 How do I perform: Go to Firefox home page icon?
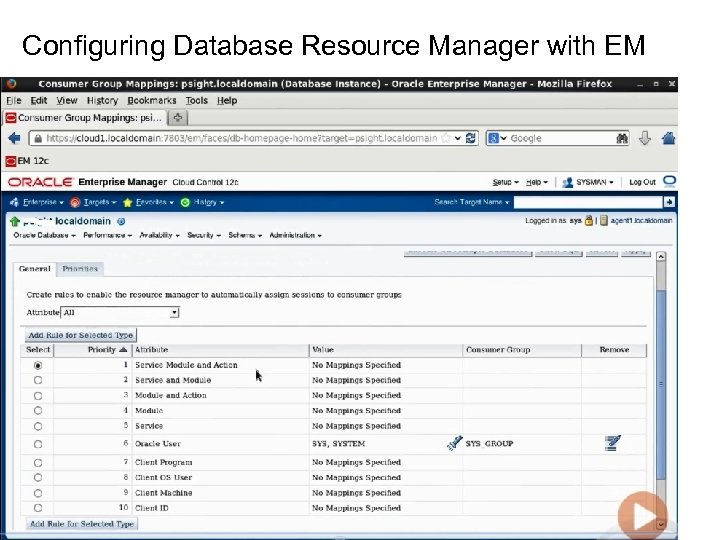(668, 138)
